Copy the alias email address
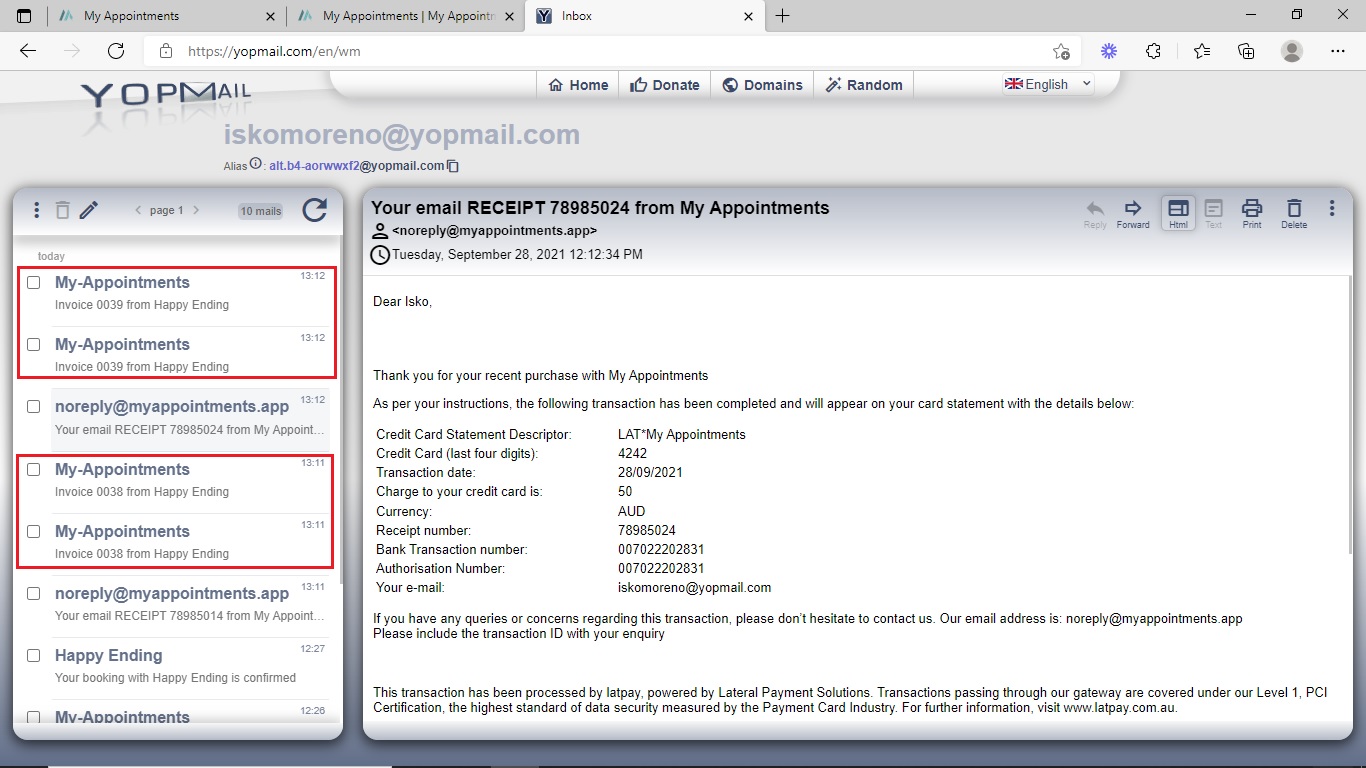The height and width of the screenshot is (768, 1366). (x=453, y=166)
